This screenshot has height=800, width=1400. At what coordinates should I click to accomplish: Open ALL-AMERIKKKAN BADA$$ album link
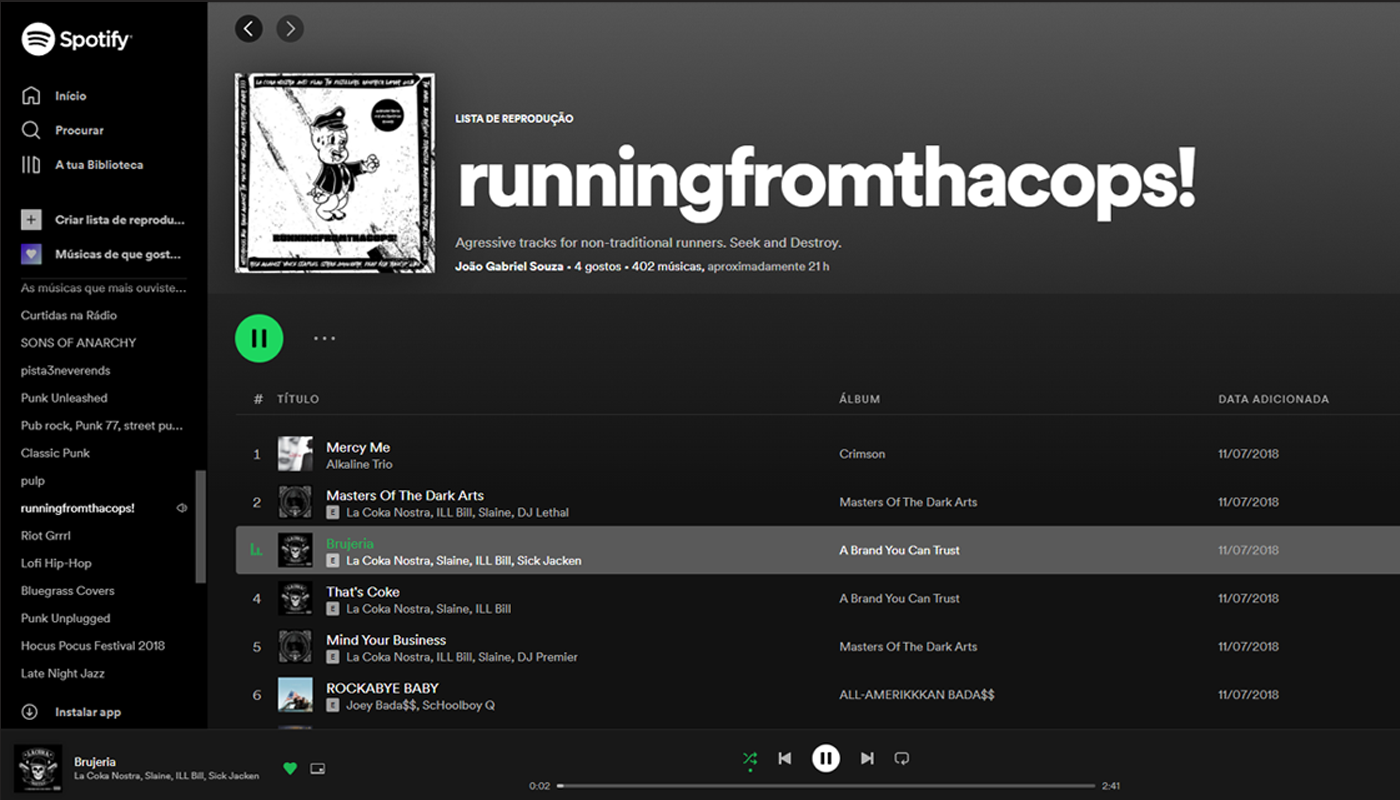coord(917,695)
